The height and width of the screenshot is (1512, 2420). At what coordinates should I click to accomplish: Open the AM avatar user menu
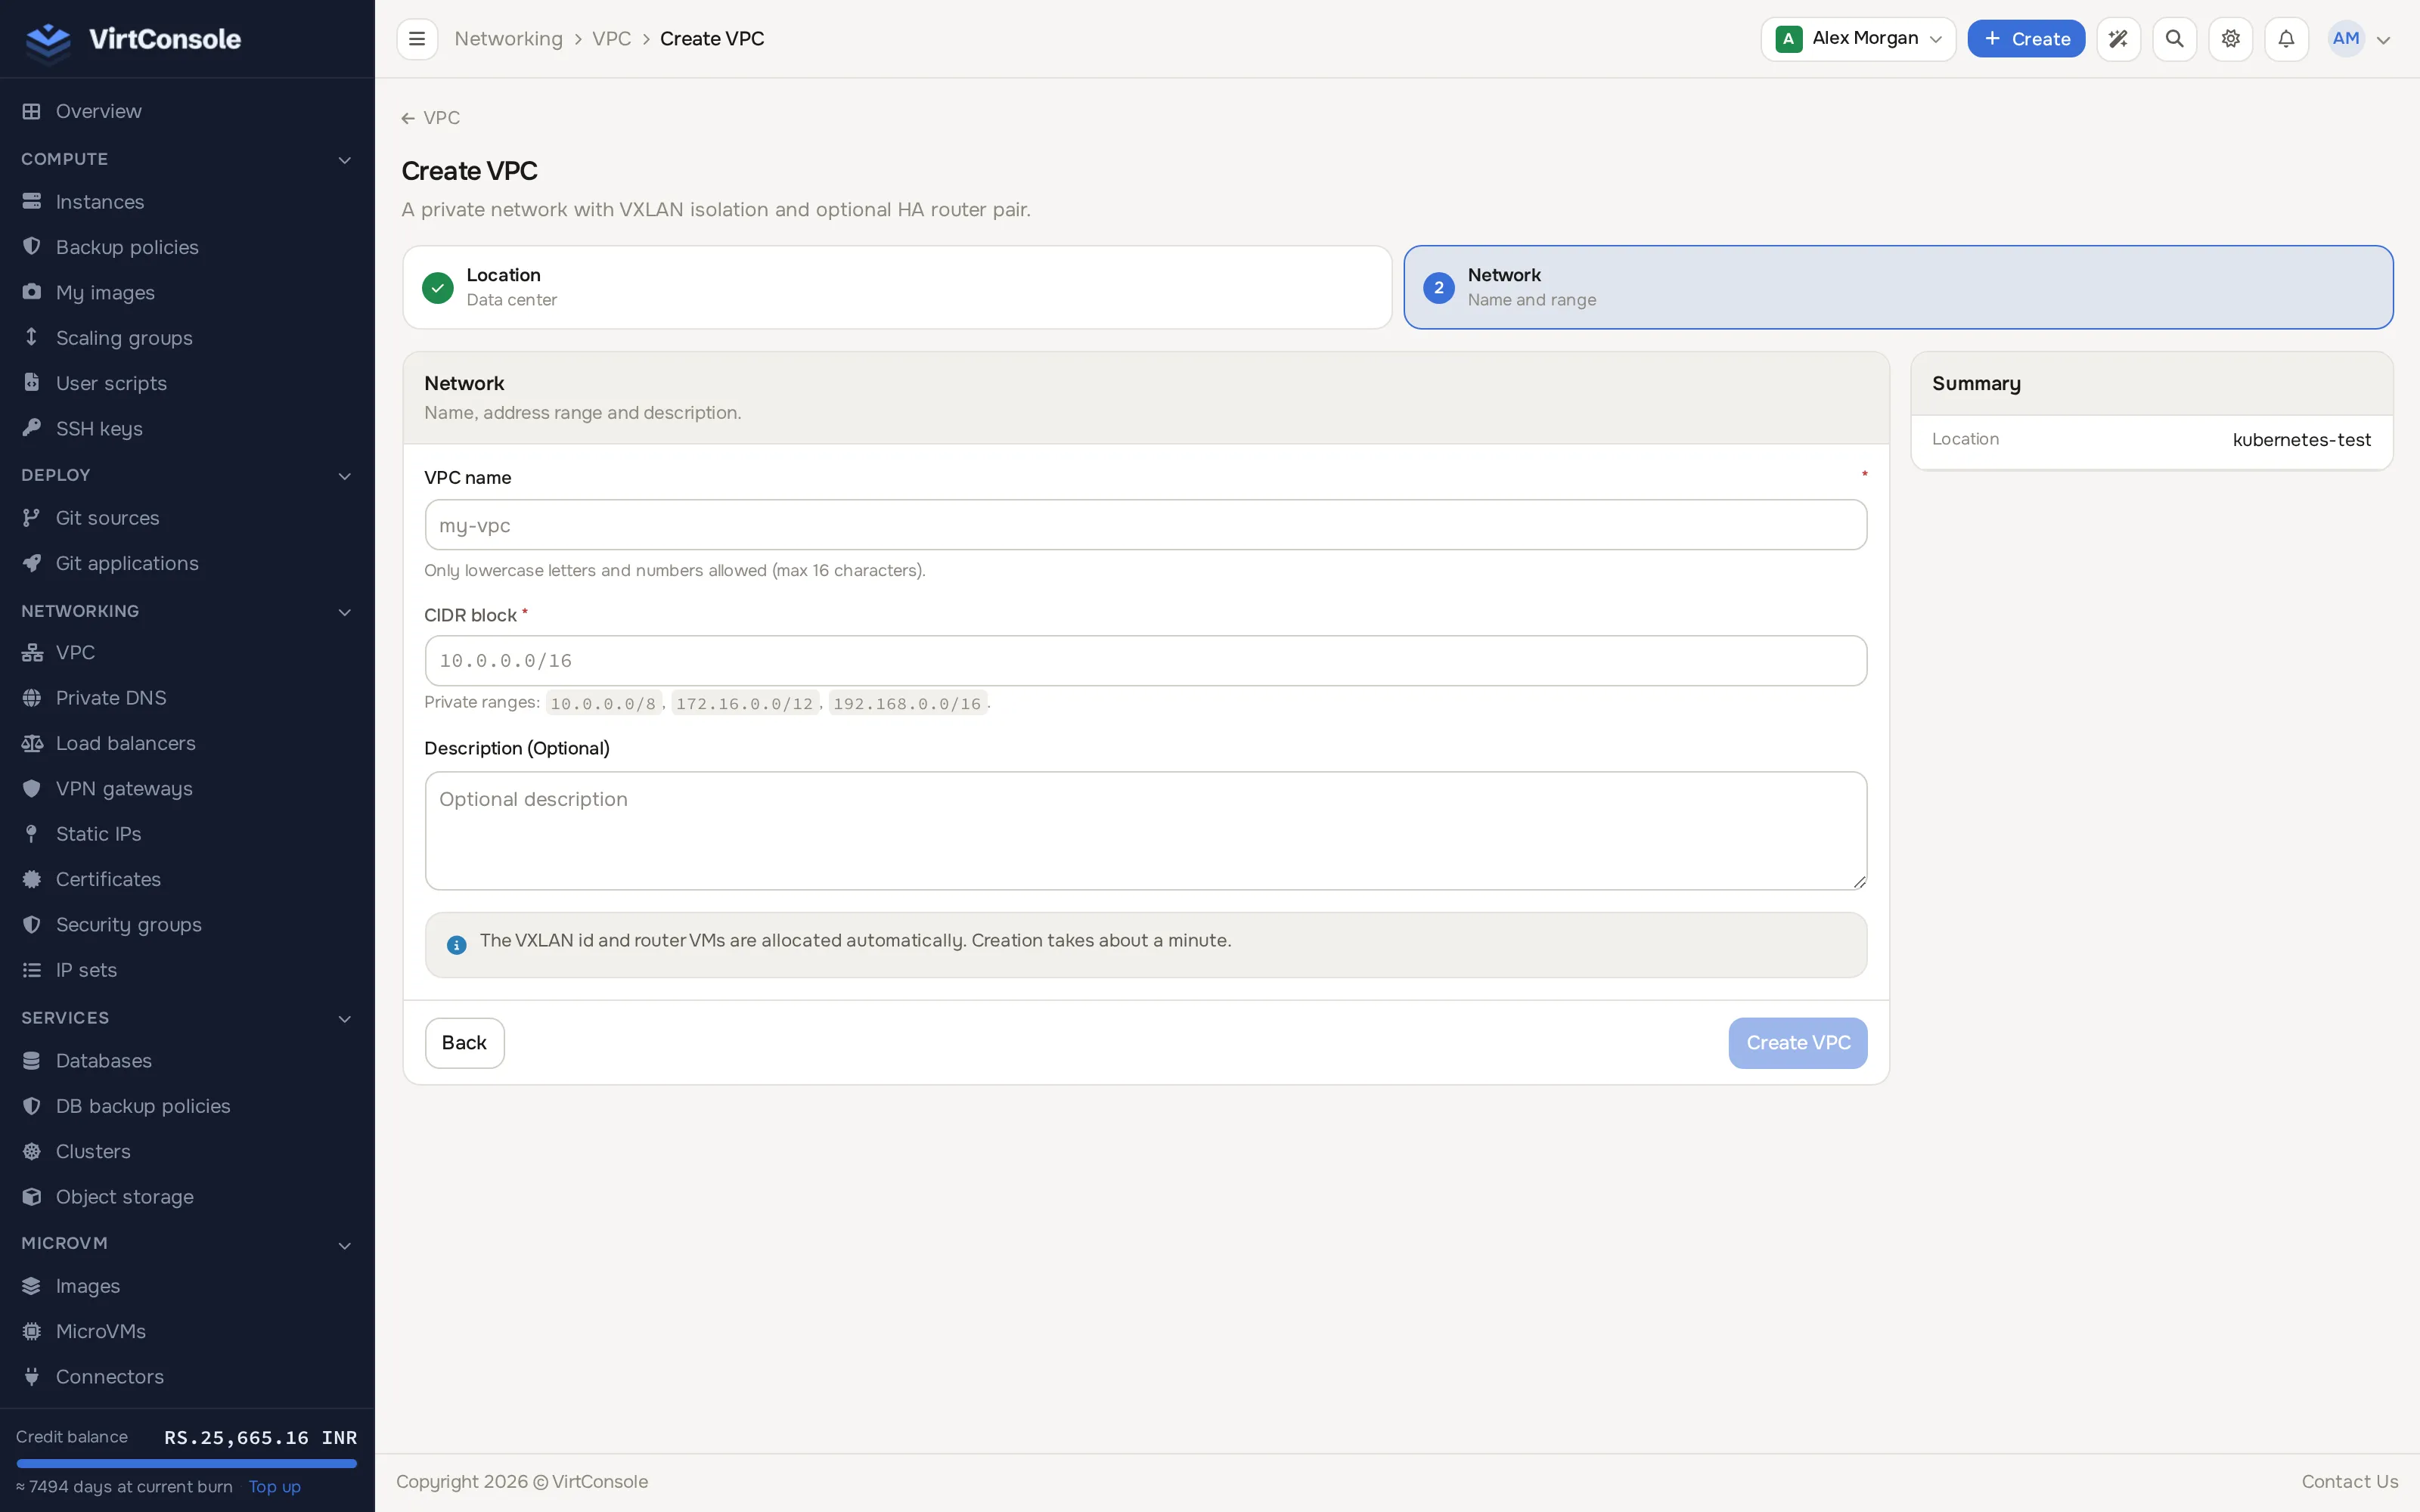(x=2360, y=39)
